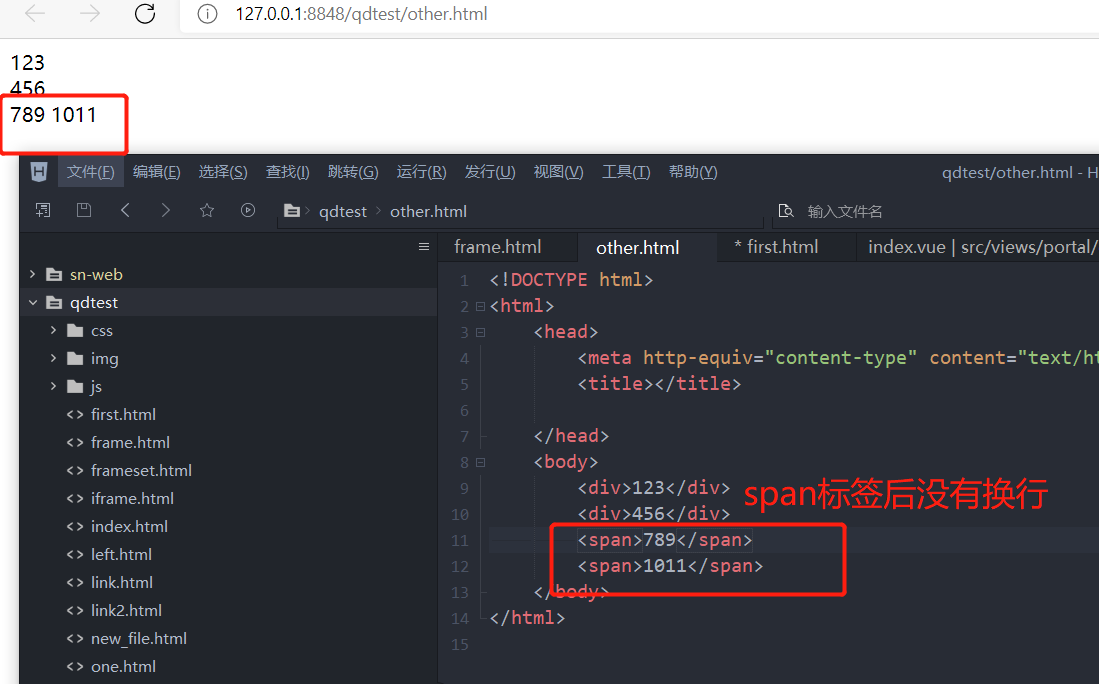Switch to the frame.html tab
Viewport: 1099px width, 684px height.
click(x=507, y=247)
